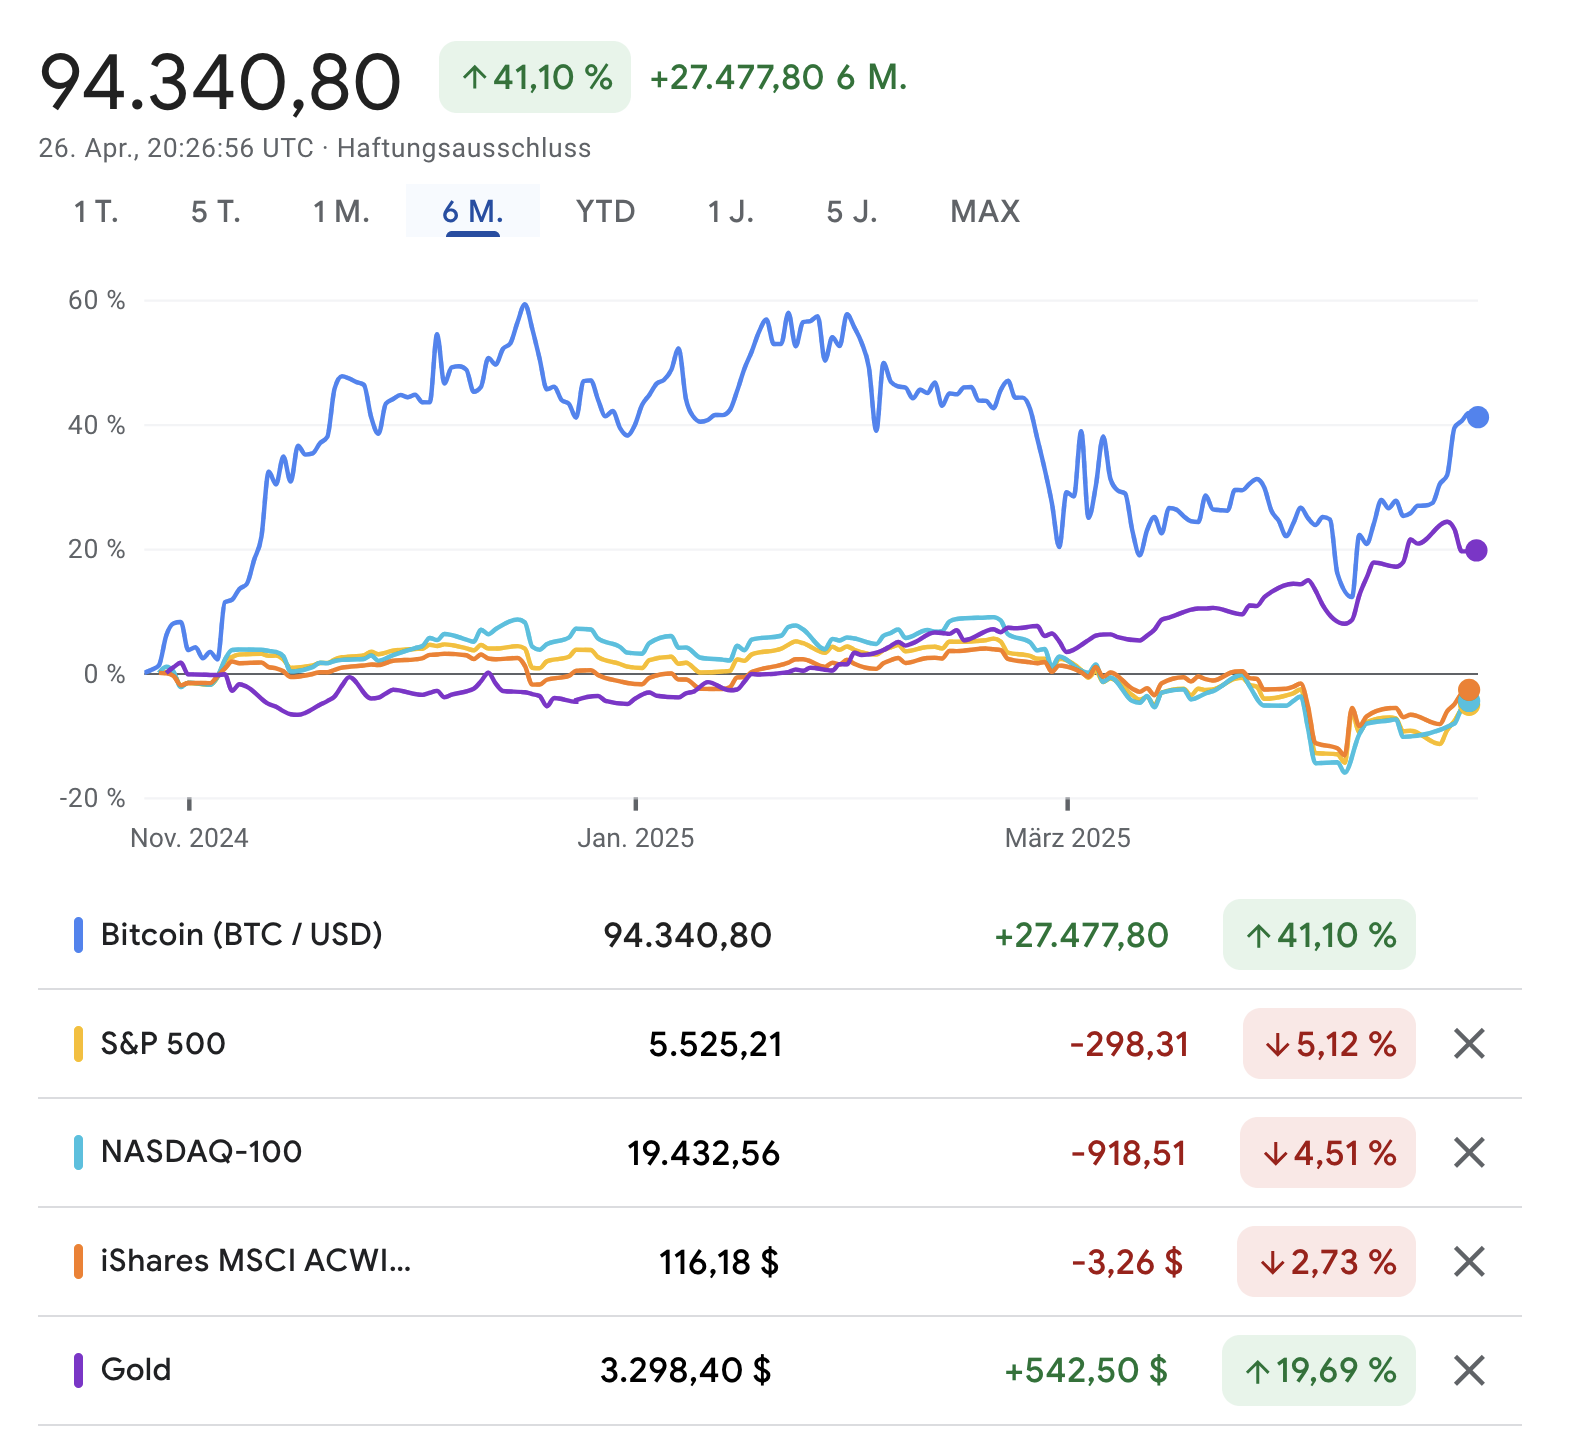Image resolution: width=1574 pixels, height=1454 pixels.
Task: Select the 6 M. range tab
Action: 472,212
